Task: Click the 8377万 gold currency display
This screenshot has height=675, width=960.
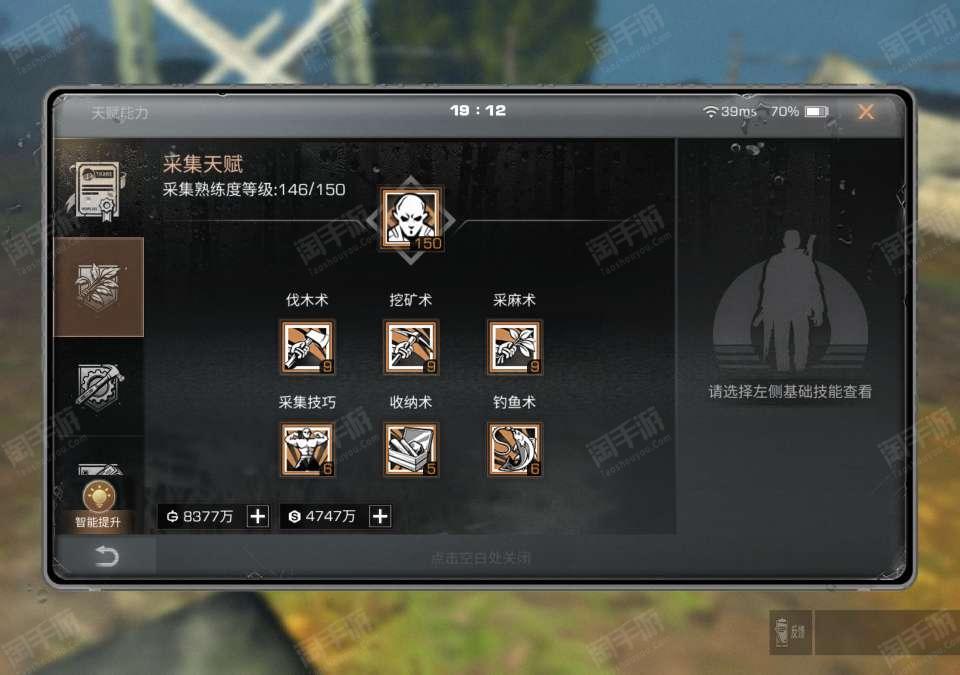Action: [201, 516]
